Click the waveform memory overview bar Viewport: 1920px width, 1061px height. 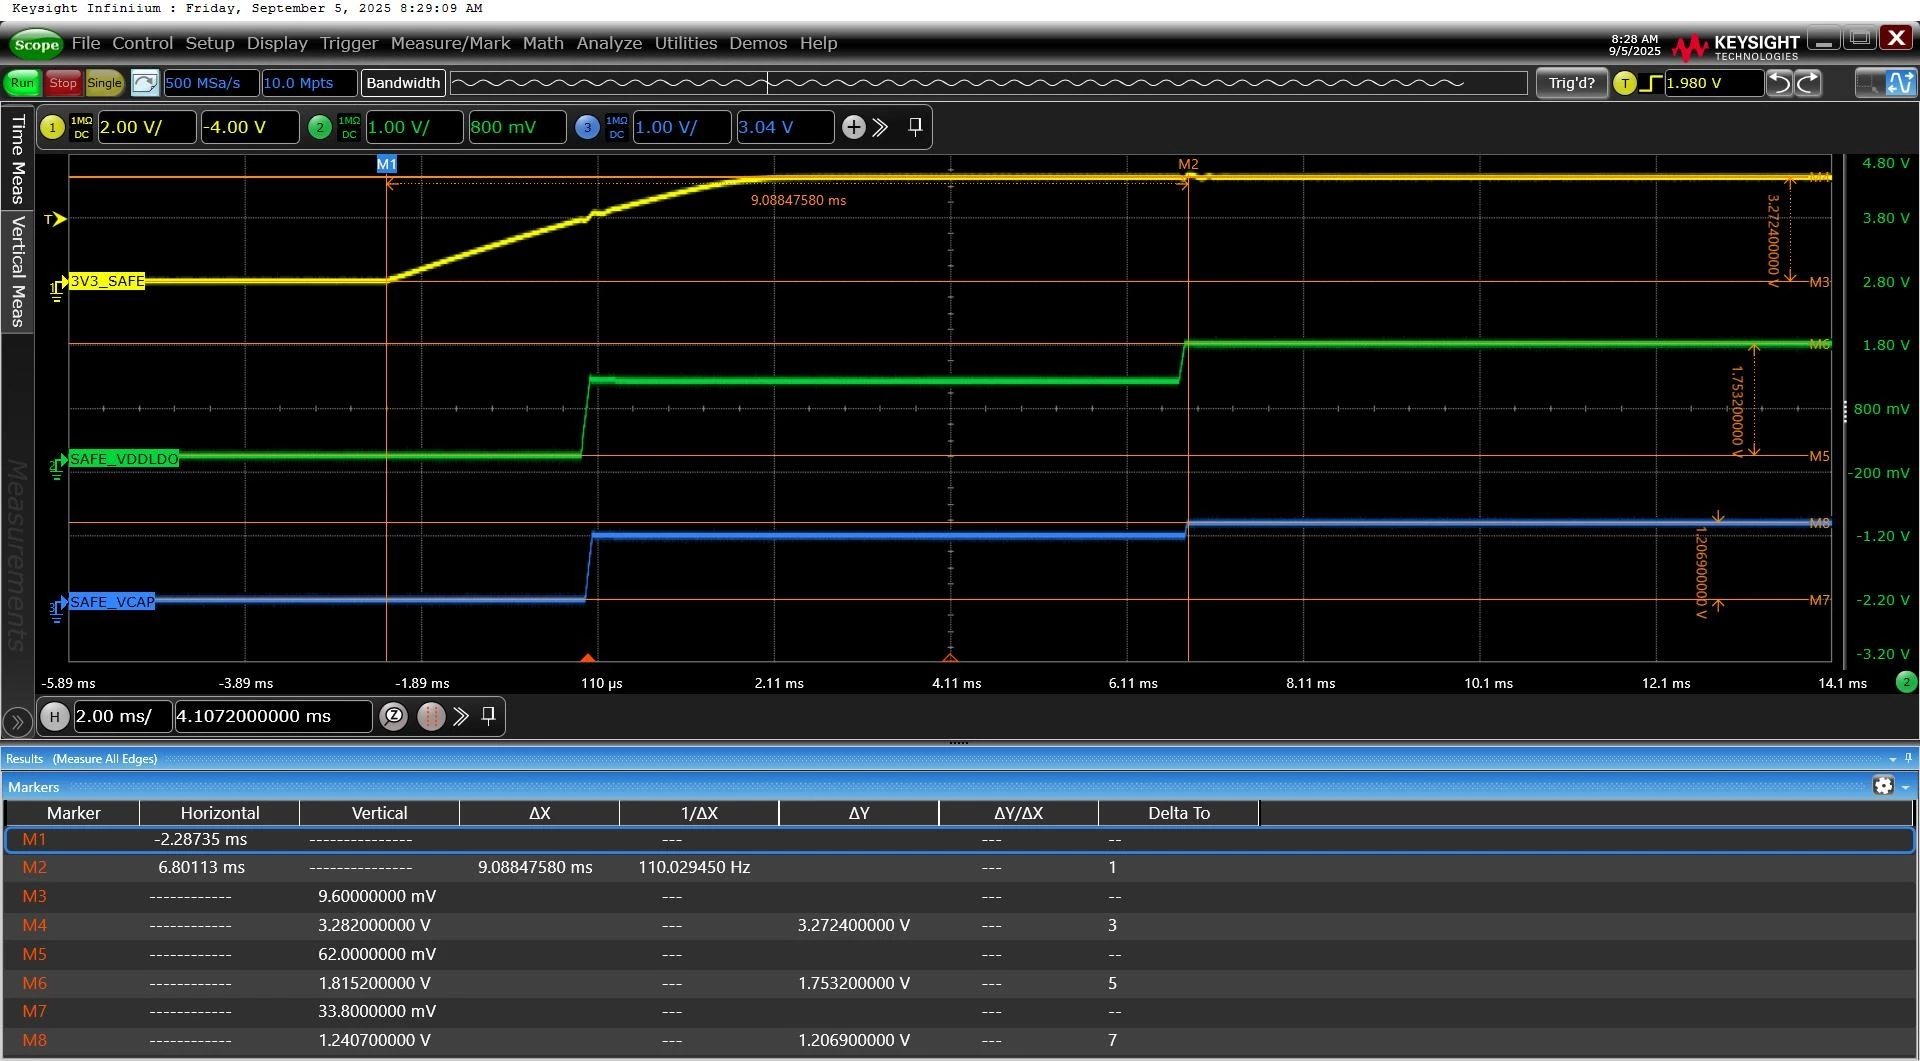989,83
